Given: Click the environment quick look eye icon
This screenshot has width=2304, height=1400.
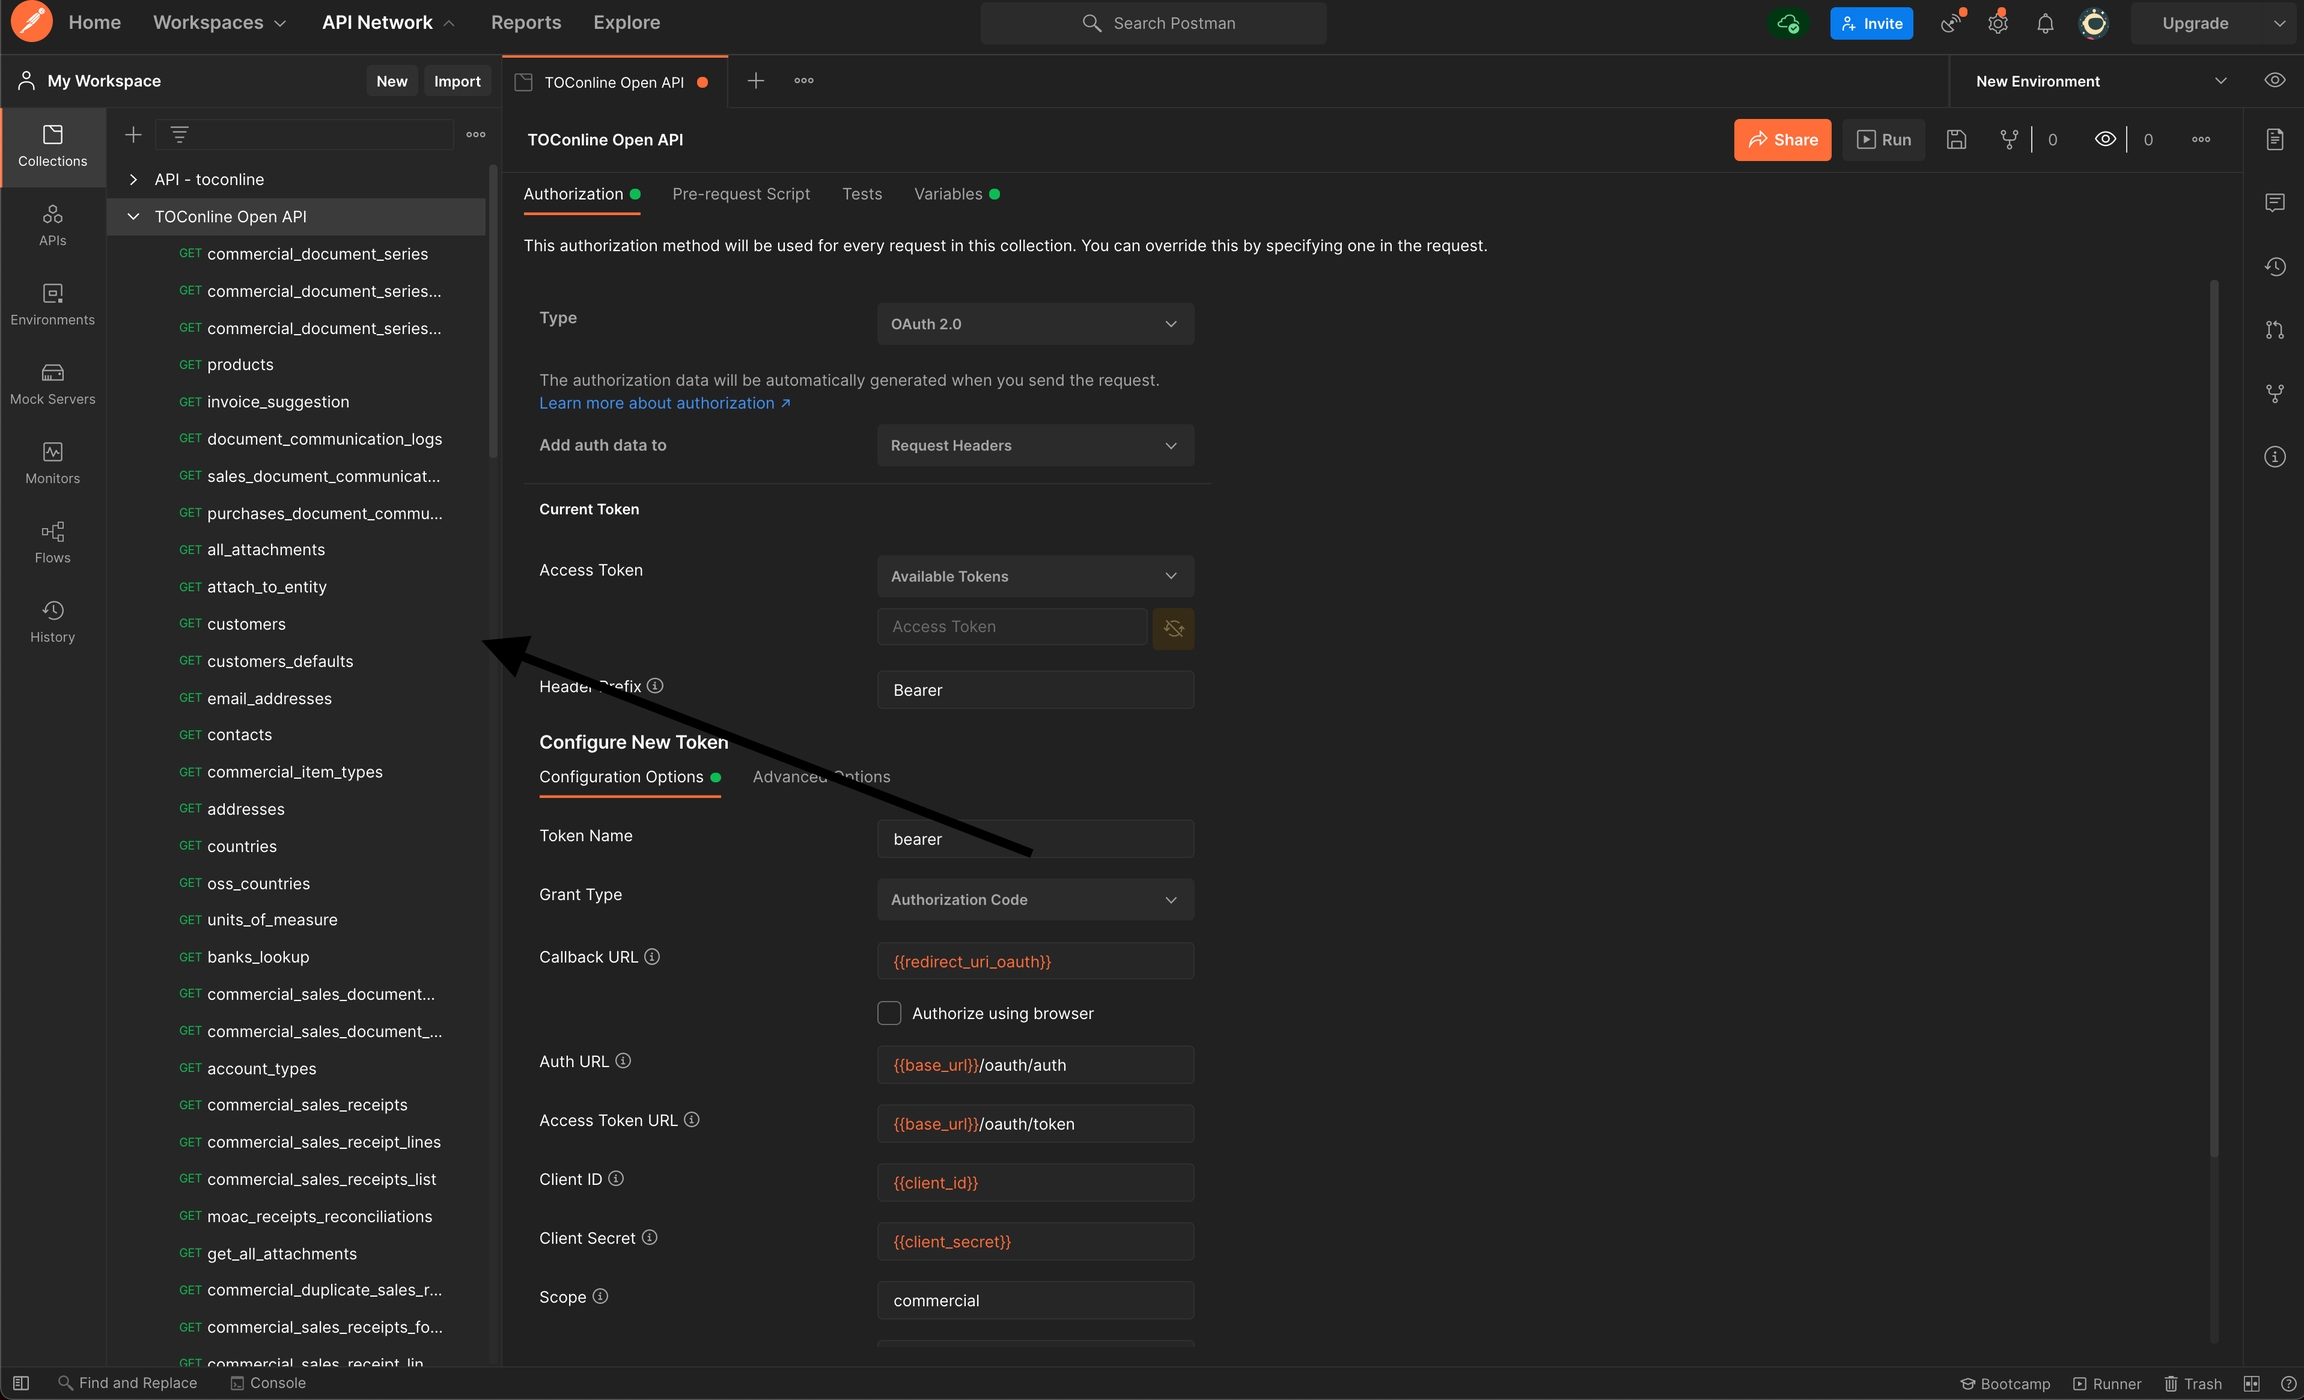Looking at the screenshot, I should click(2274, 81).
